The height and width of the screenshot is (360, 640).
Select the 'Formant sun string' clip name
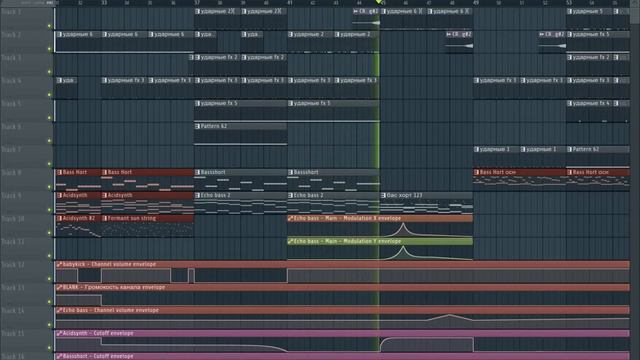coord(132,218)
